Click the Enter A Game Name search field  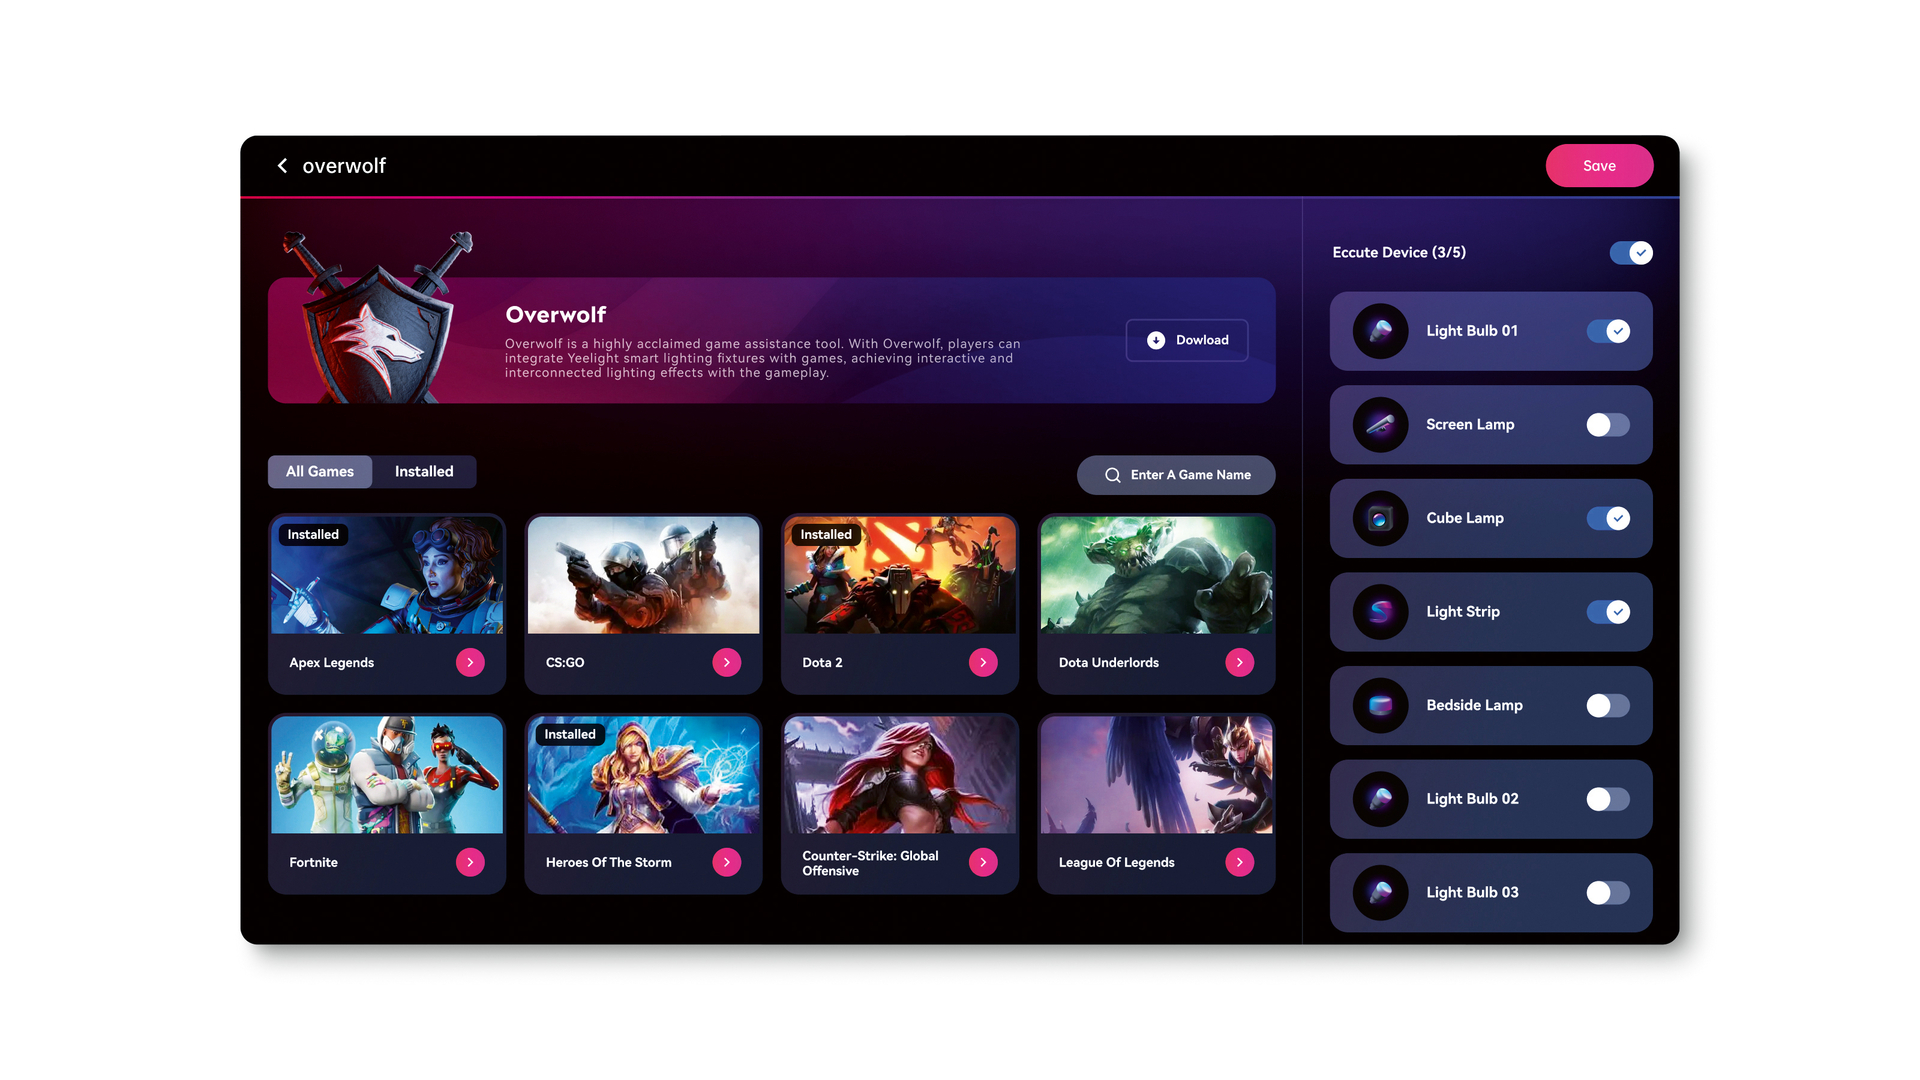coord(1175,475)
